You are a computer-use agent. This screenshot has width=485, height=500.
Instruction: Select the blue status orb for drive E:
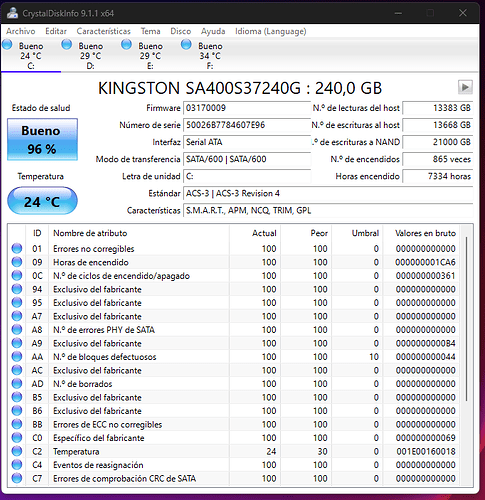[x=127, y=44]
